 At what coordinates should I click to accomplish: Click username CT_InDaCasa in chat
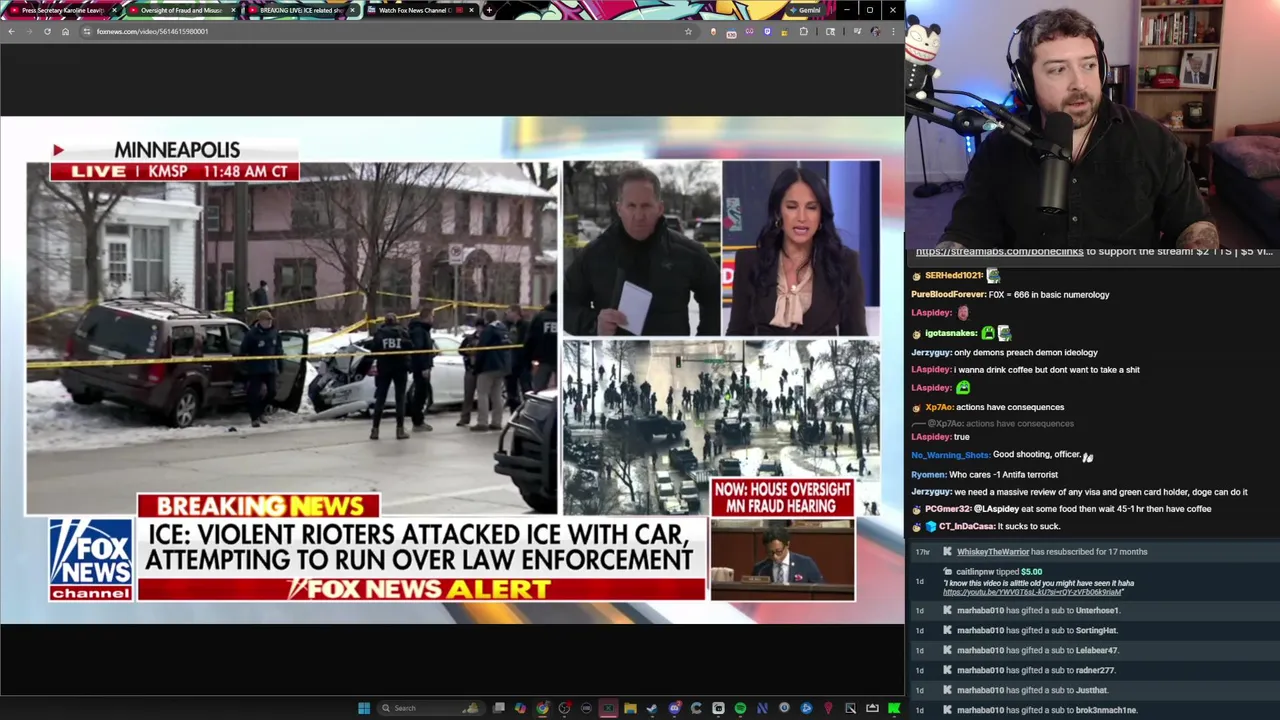point(966,526)
